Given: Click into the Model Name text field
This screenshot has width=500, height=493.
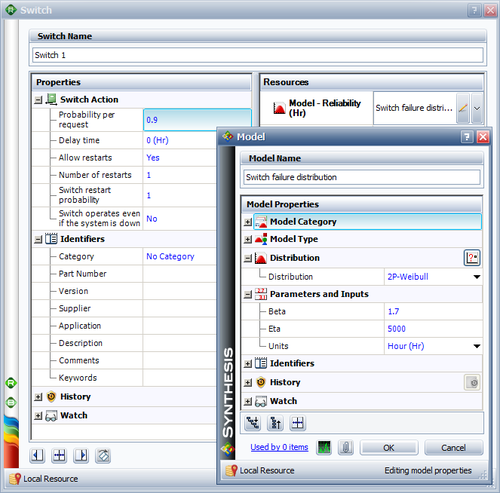Looking at the screenshot, I should pos(362,177).
